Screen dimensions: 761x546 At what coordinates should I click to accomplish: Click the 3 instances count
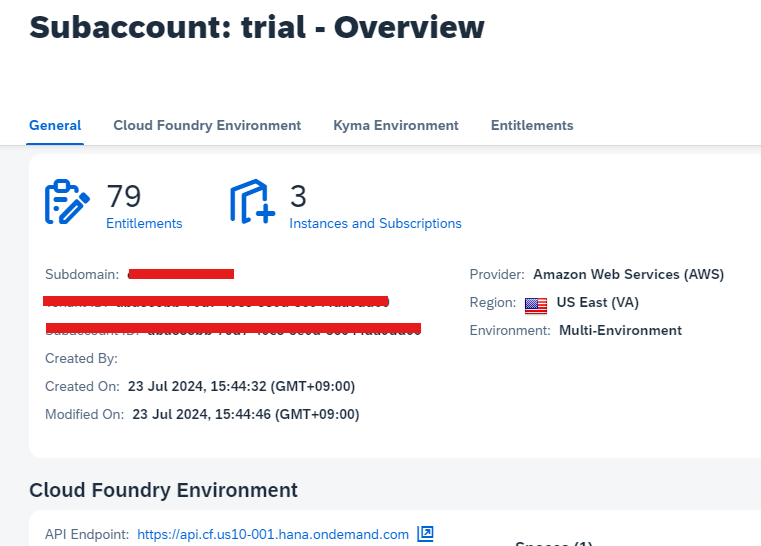click(298, 195)
